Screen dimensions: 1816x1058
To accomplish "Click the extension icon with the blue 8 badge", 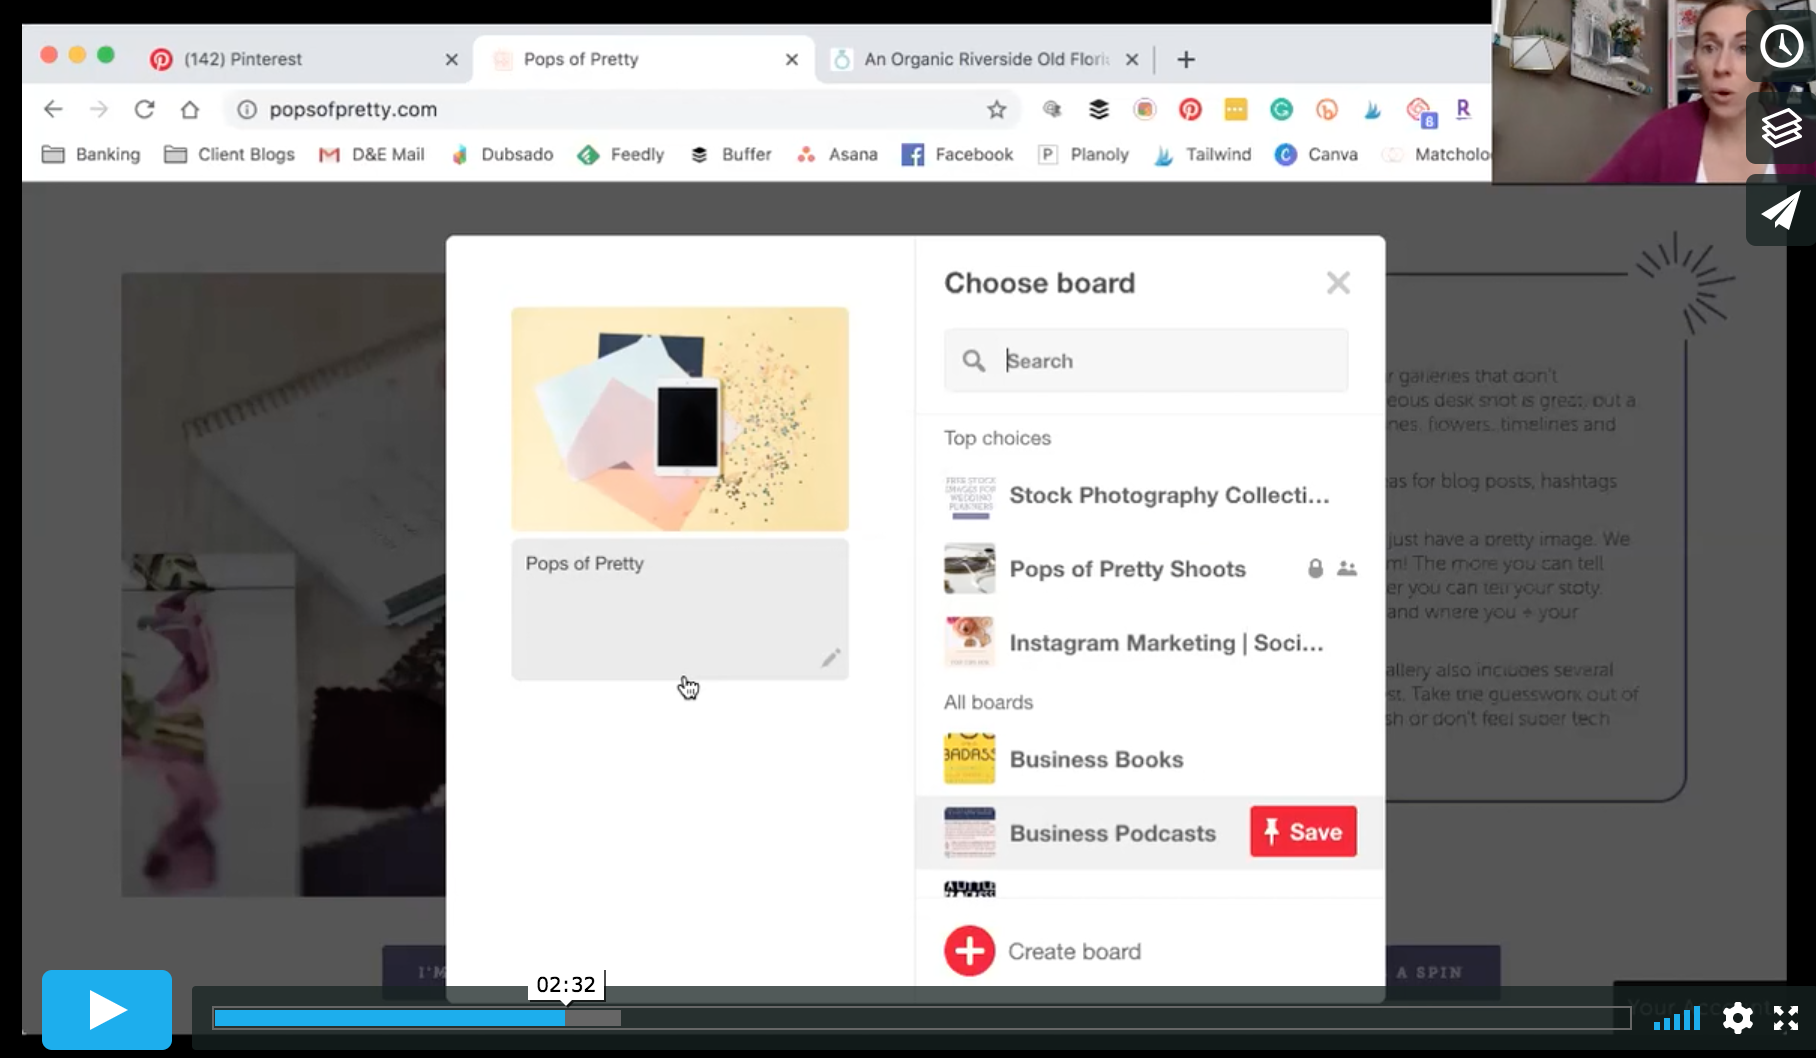I will point(1421,112).
